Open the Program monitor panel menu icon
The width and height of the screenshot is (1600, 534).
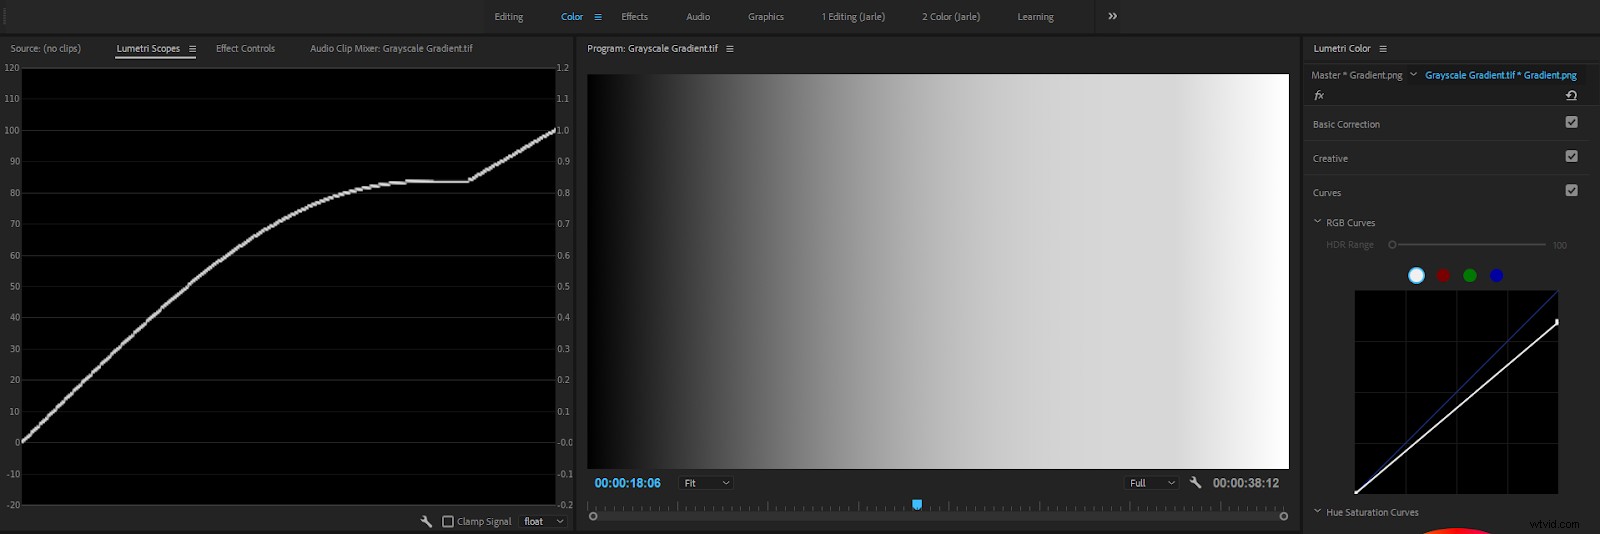tap(730, 49)
